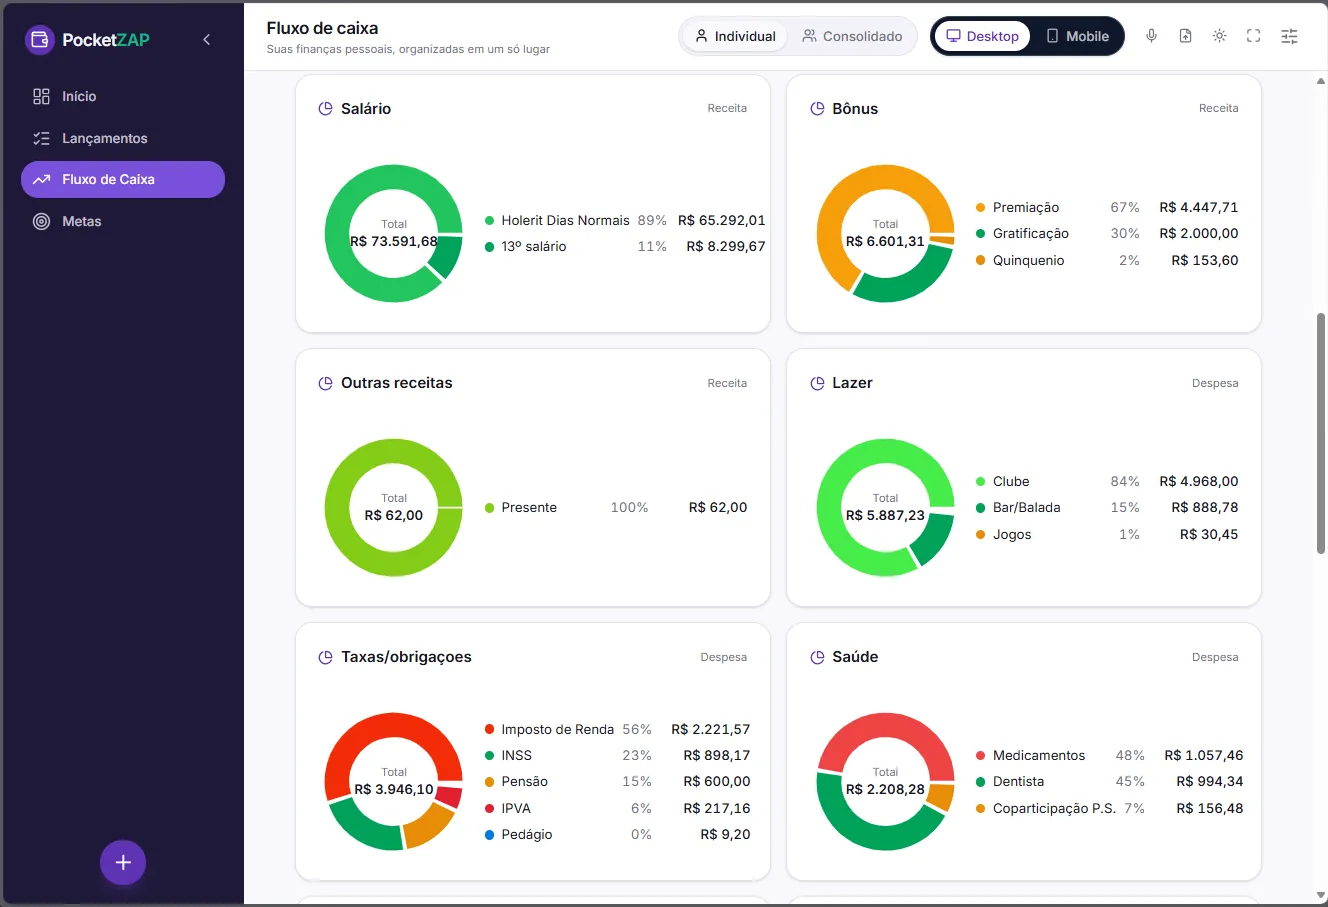Enter fullscreen with the frame icon

click(x=1253, y=36)
